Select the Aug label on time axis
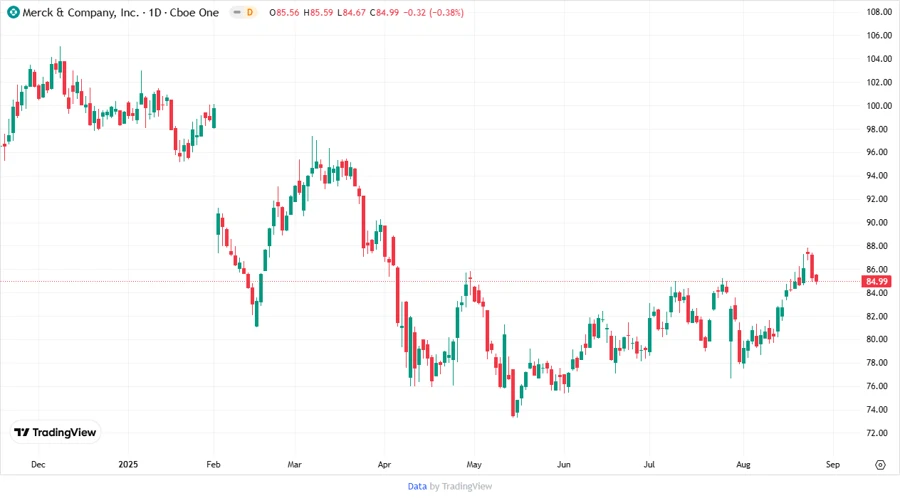 [743, 464]
